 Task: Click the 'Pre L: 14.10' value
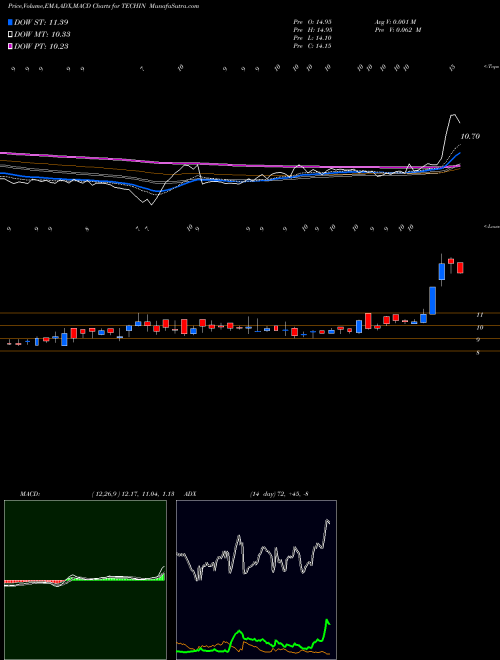313,38
